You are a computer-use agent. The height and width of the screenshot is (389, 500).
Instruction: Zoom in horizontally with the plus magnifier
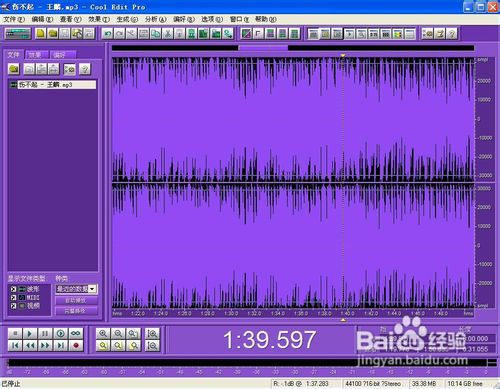click(103, 333)
